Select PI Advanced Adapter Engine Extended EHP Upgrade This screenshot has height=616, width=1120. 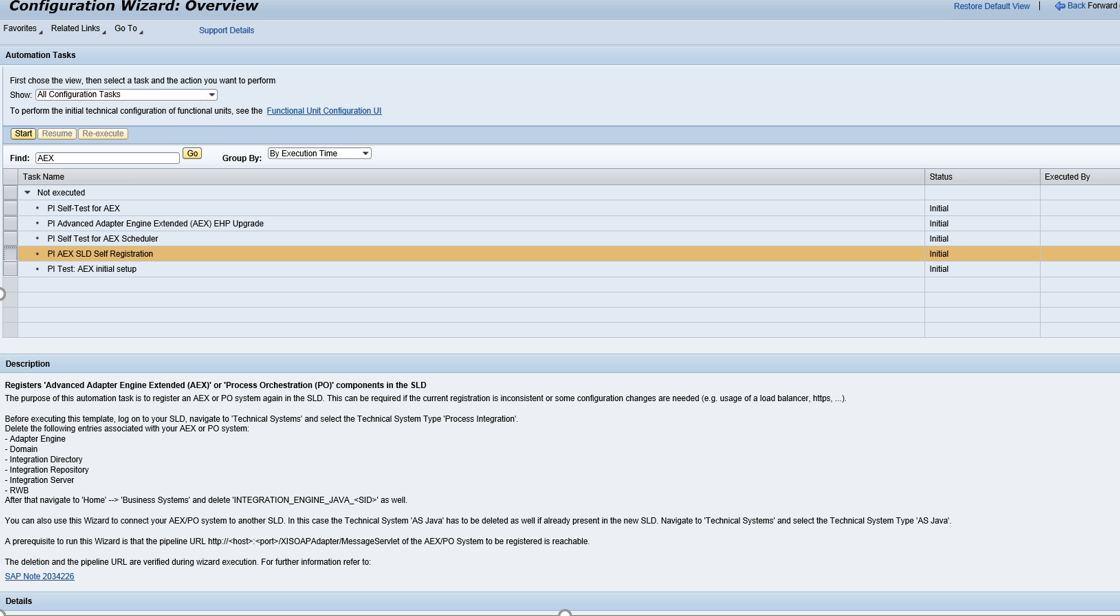click(471, 223)
